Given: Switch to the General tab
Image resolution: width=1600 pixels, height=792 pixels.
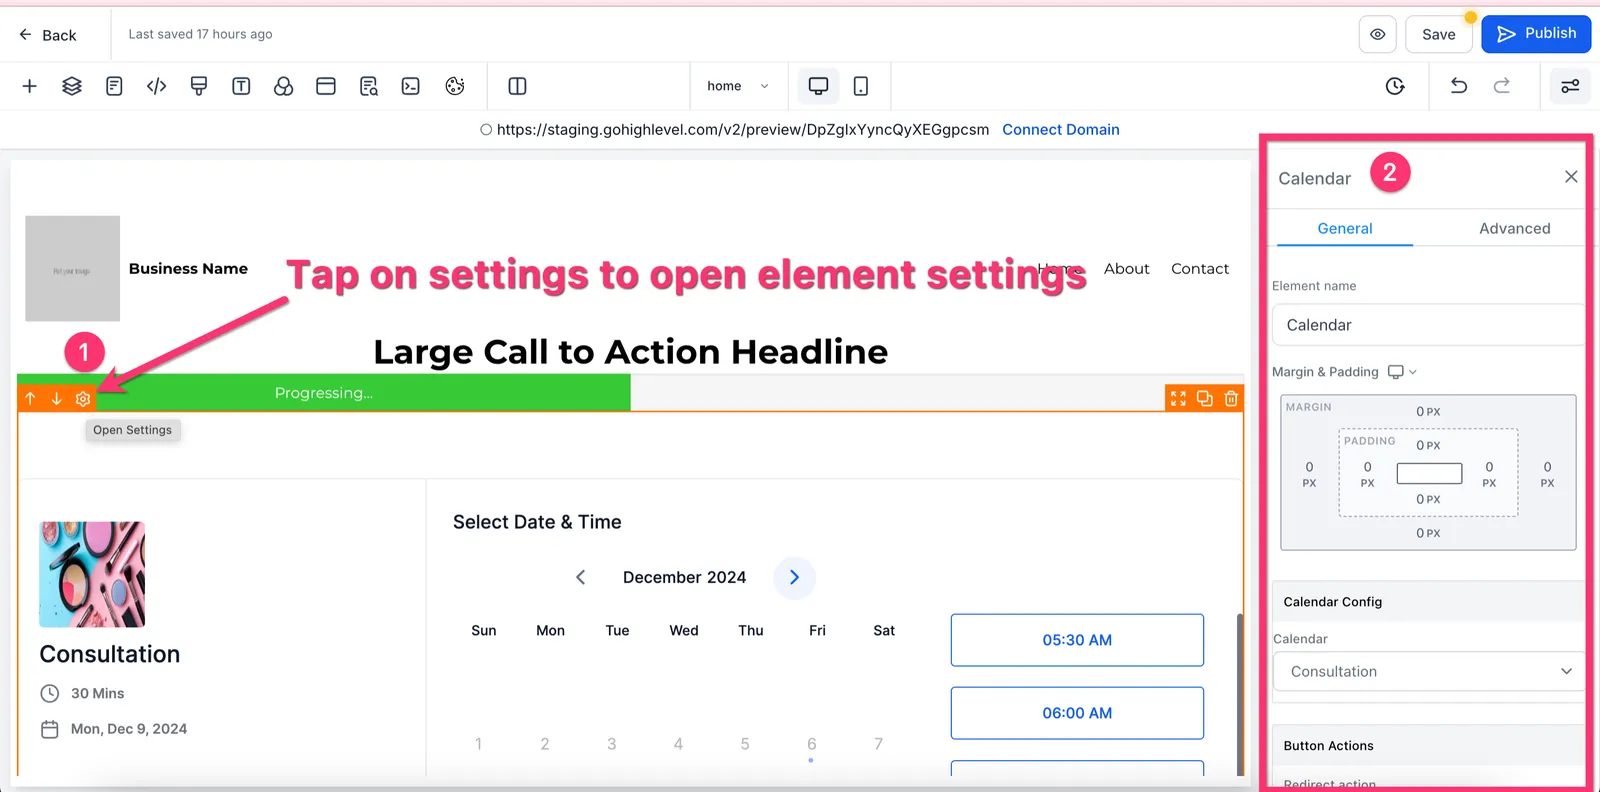Looking at the screenshot, I should coord(1344,228).
